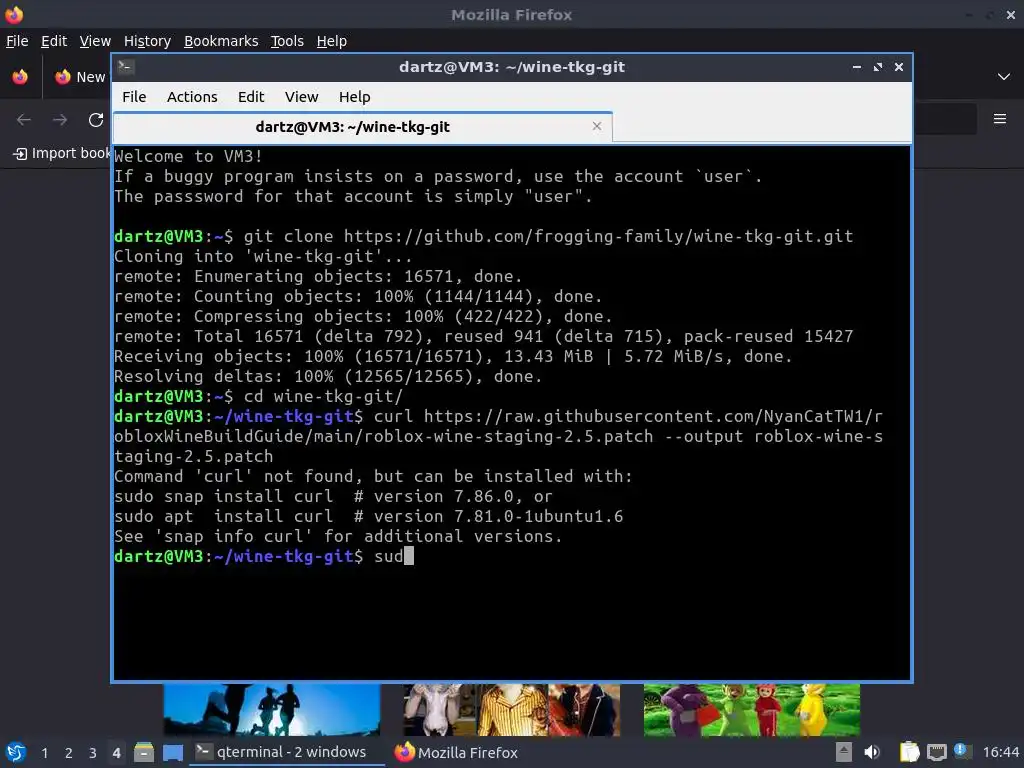Open removable media tray icon

844,752
